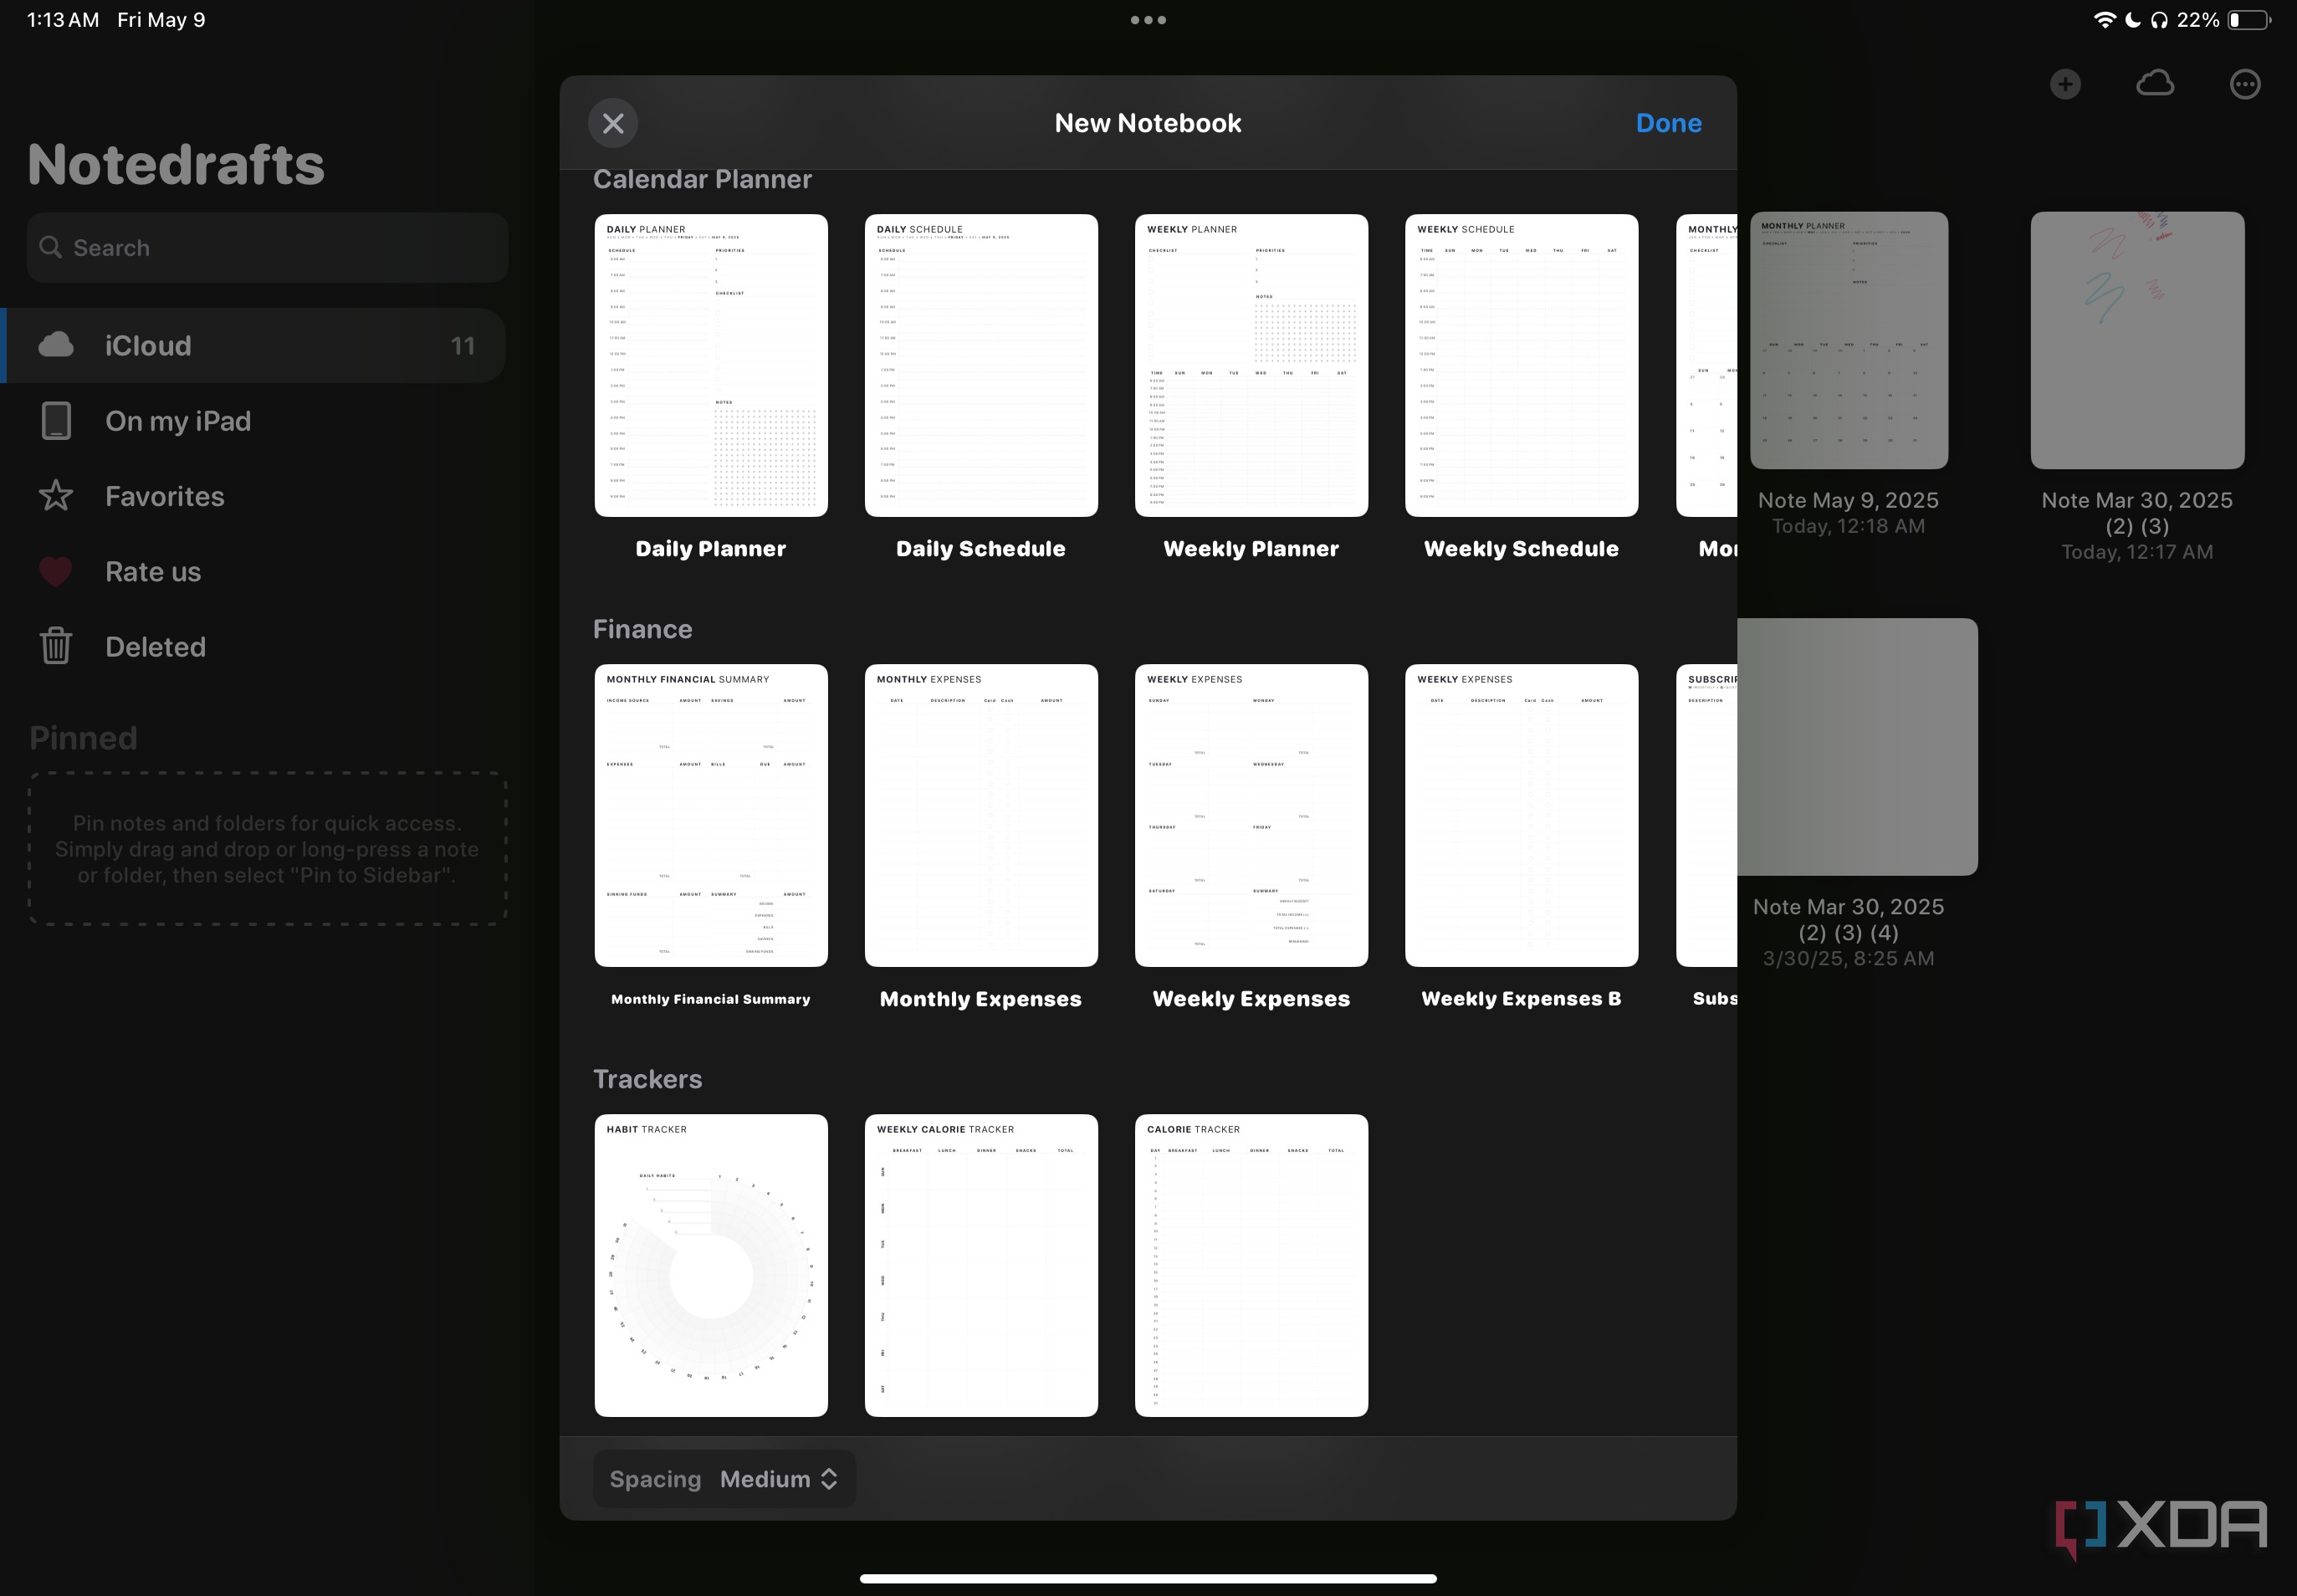Tap the search magnifier icon
This screenshot has width=2297, height=1596.
pos(53,247)
